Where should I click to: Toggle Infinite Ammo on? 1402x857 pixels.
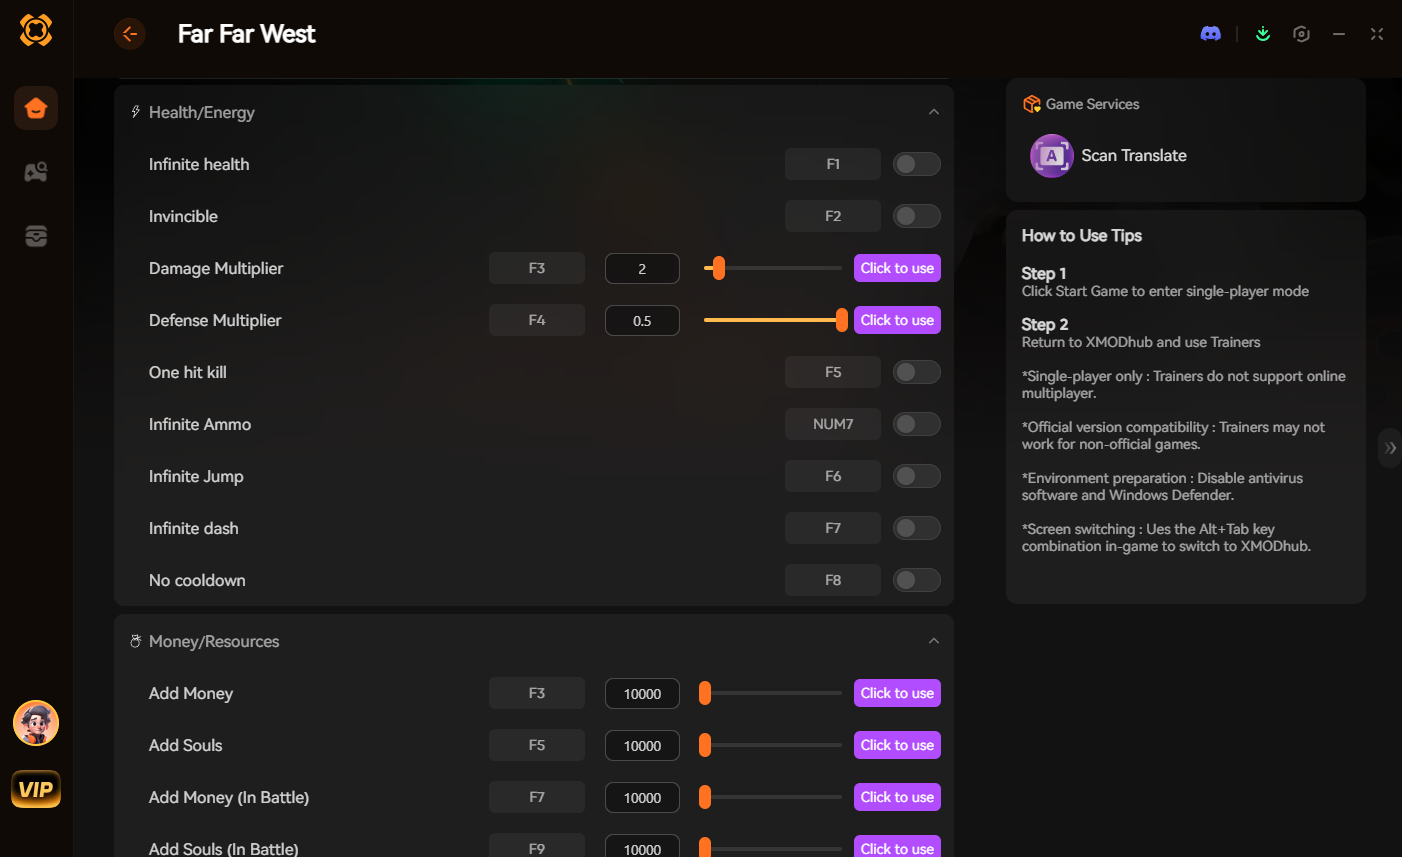[916, 424]
